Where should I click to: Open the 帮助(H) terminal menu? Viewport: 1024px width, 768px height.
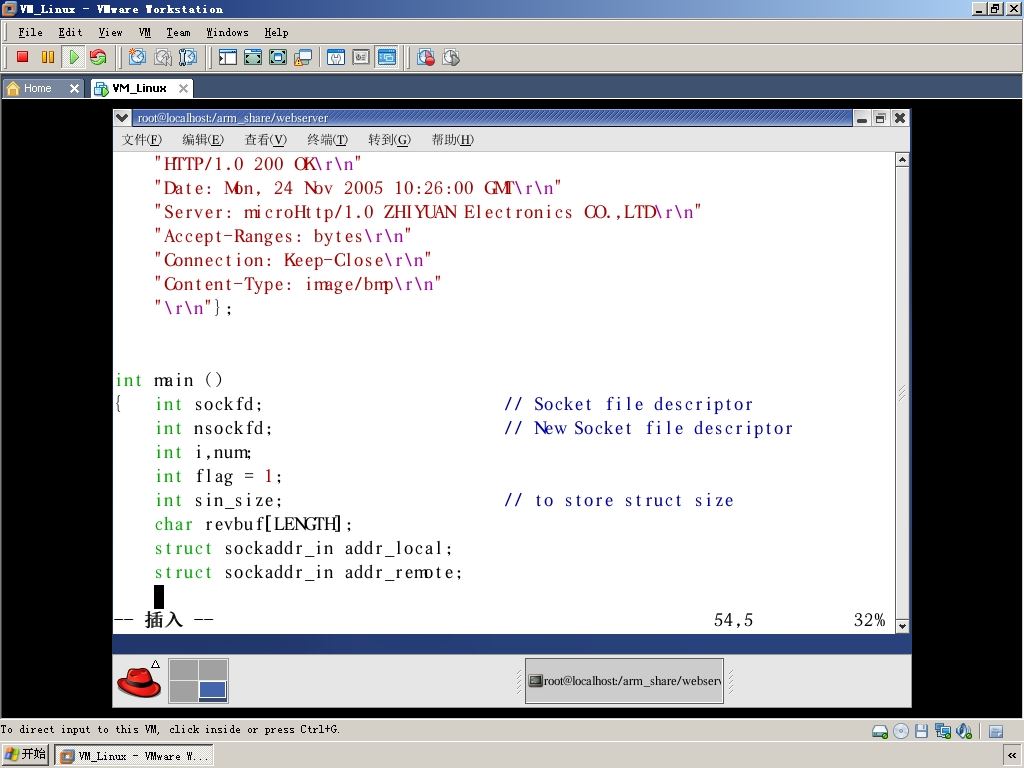coord(452,139)
